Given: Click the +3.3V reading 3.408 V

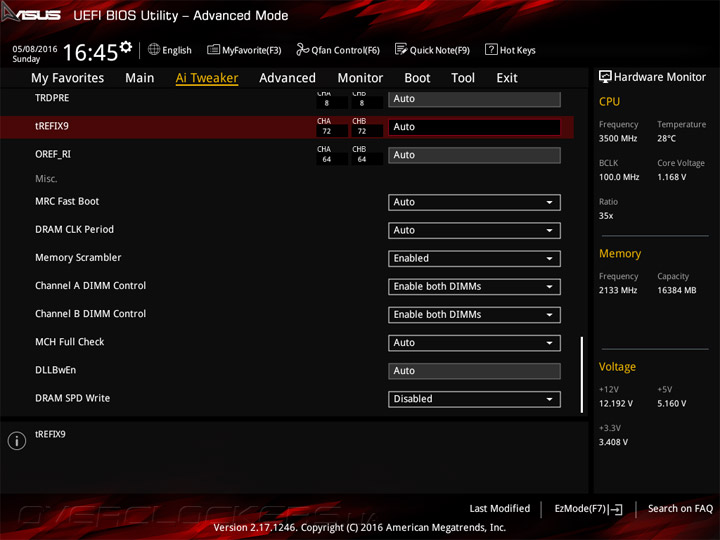Looking at the screenshot, I should 613,442.
